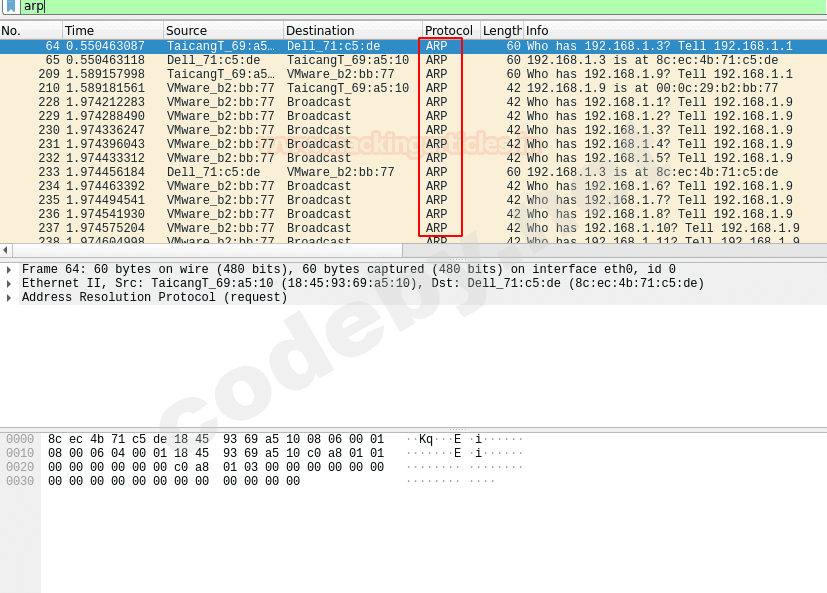The width and height of the screenshot is (827, 593).
Task: Sort by the Protocol column header
Action: (449, 31)
